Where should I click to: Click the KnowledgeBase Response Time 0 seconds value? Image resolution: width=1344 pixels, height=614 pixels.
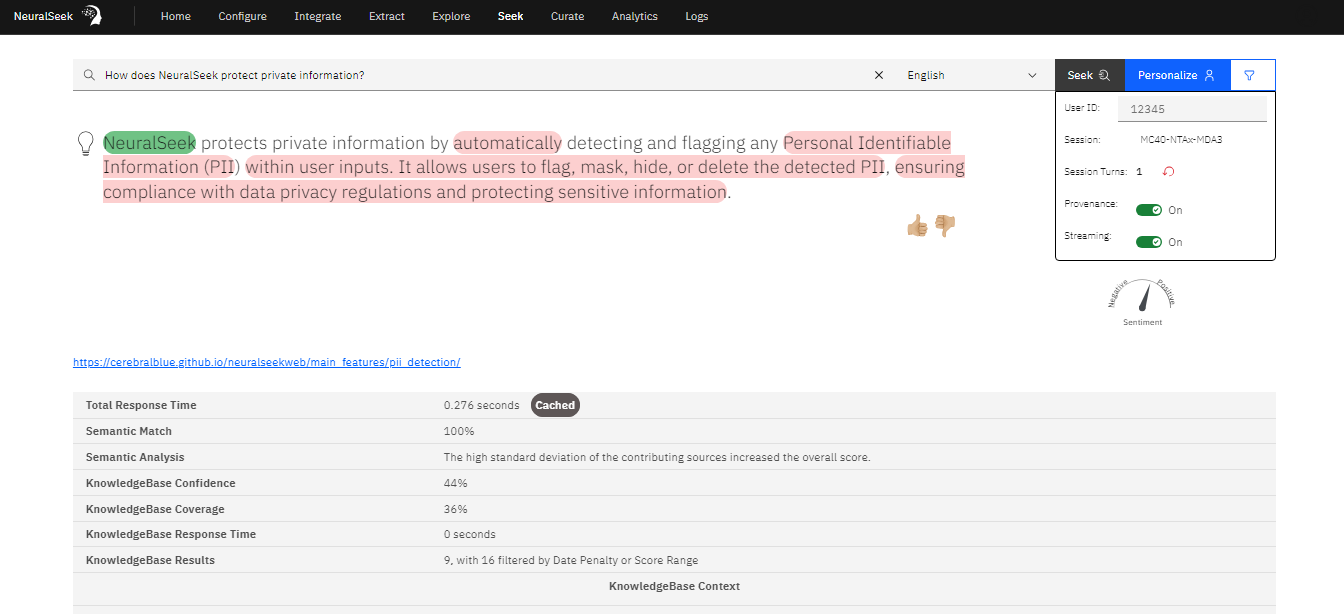[x=470, y=534]
